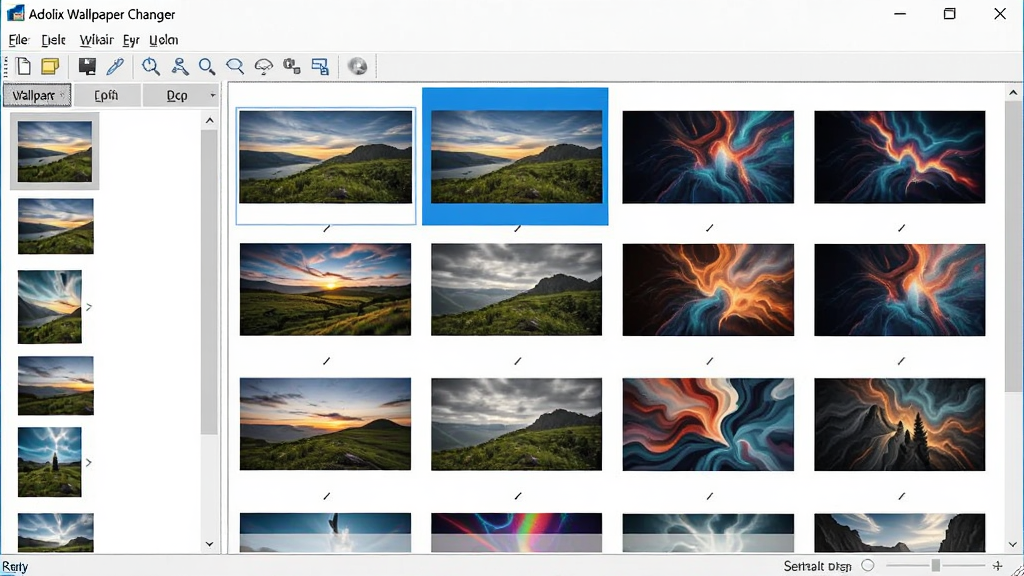The width and height of the screenshot is (1024, 576).
Task: Open the menu between File and Wikair
Action: coord(54,40)
